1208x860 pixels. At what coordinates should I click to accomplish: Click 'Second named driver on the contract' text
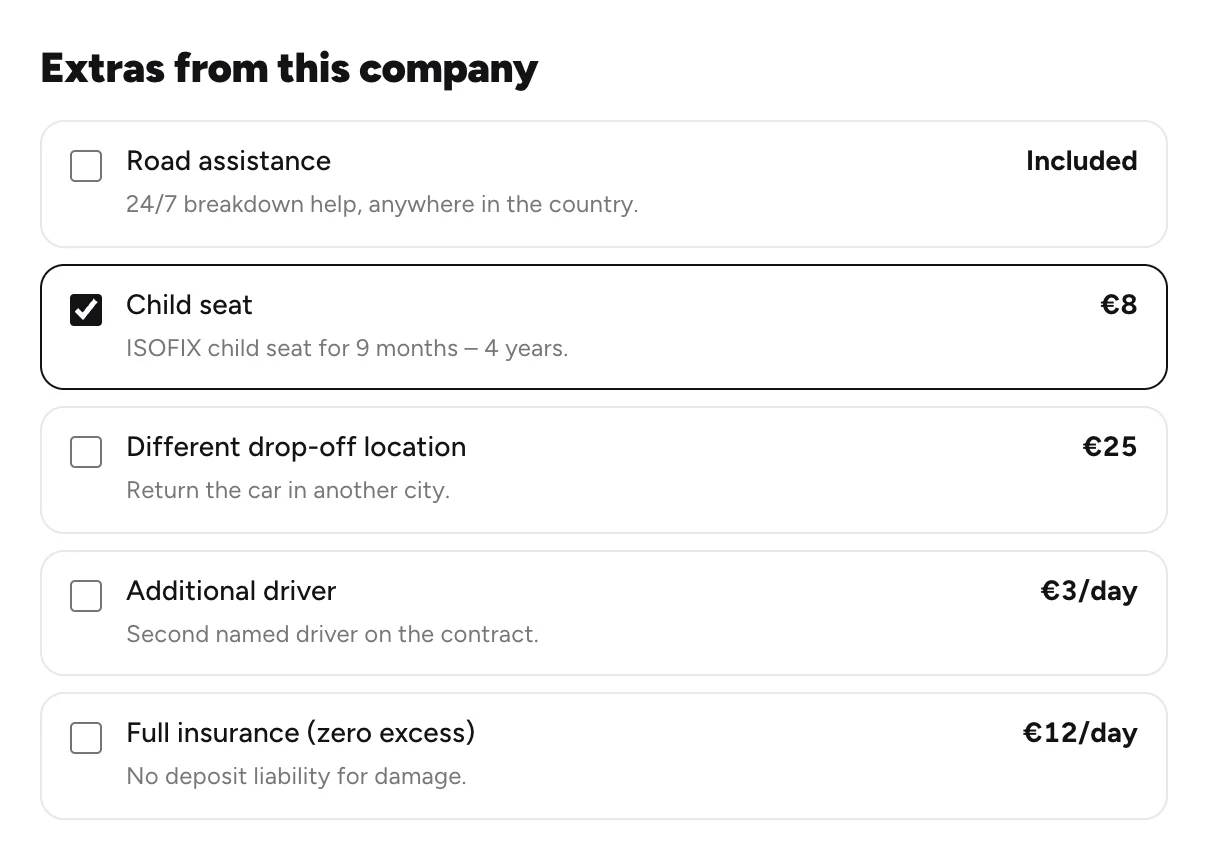(x=333, y=635)
